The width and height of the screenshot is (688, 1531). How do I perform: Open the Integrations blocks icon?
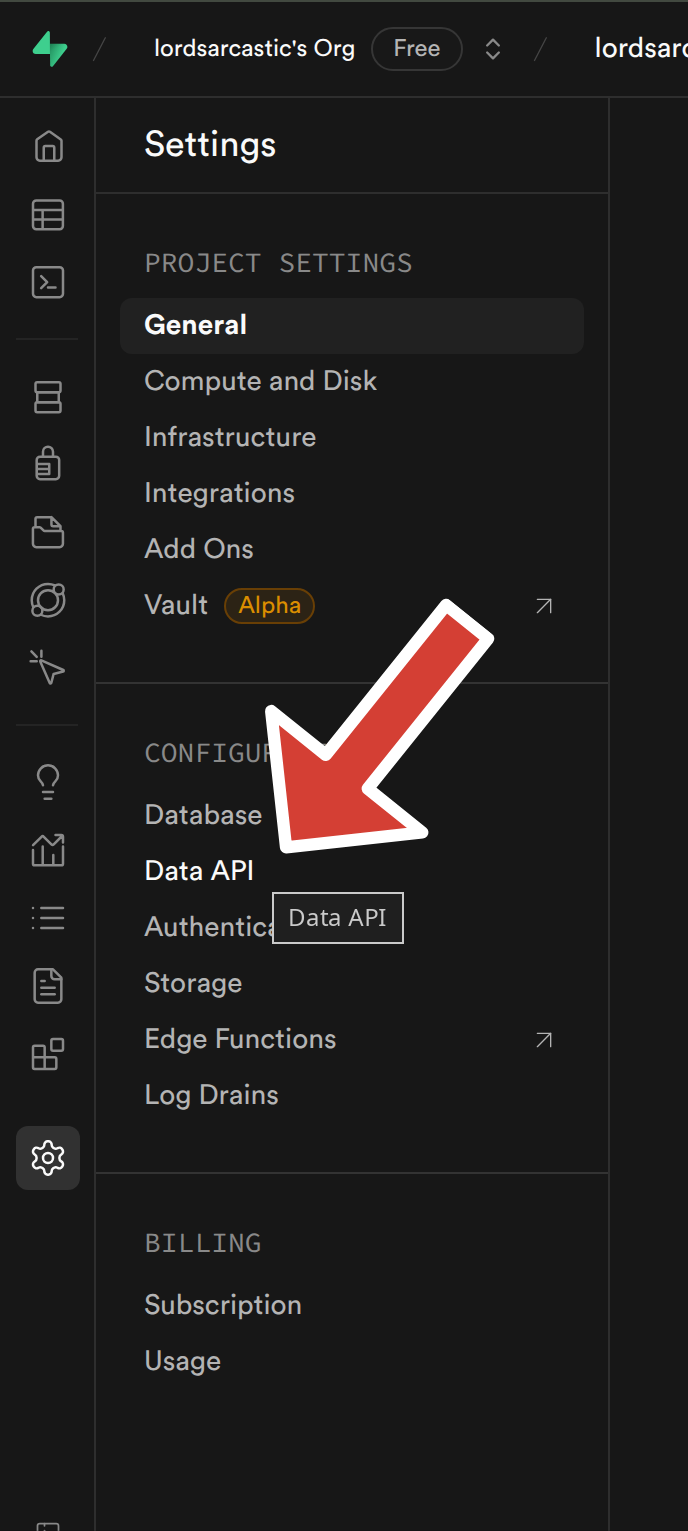pos(48,1055)
